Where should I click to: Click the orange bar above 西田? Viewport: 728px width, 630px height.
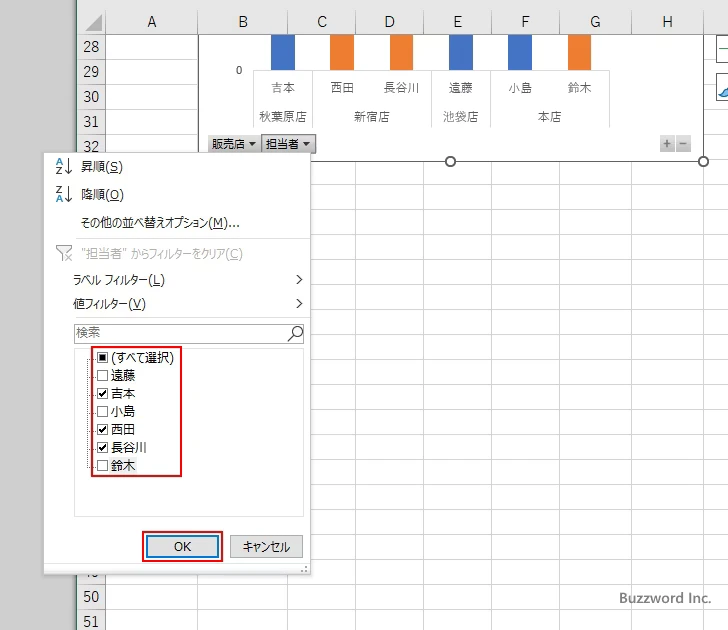click(342, 52)
